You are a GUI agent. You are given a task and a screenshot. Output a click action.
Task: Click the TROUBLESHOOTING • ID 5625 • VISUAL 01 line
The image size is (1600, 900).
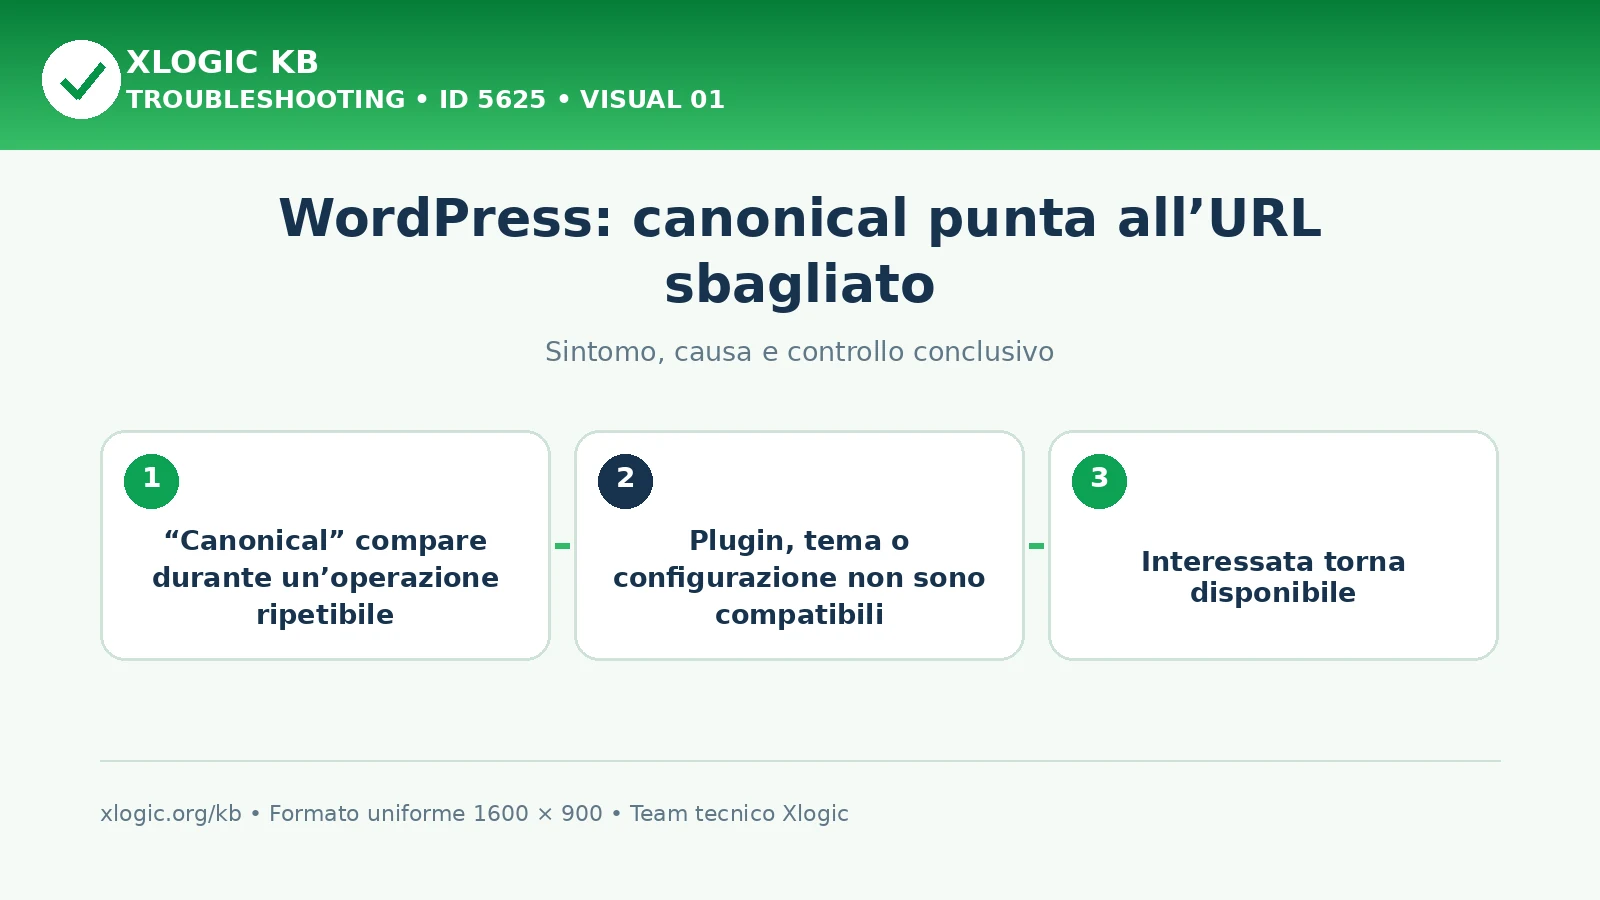[425, 100]
